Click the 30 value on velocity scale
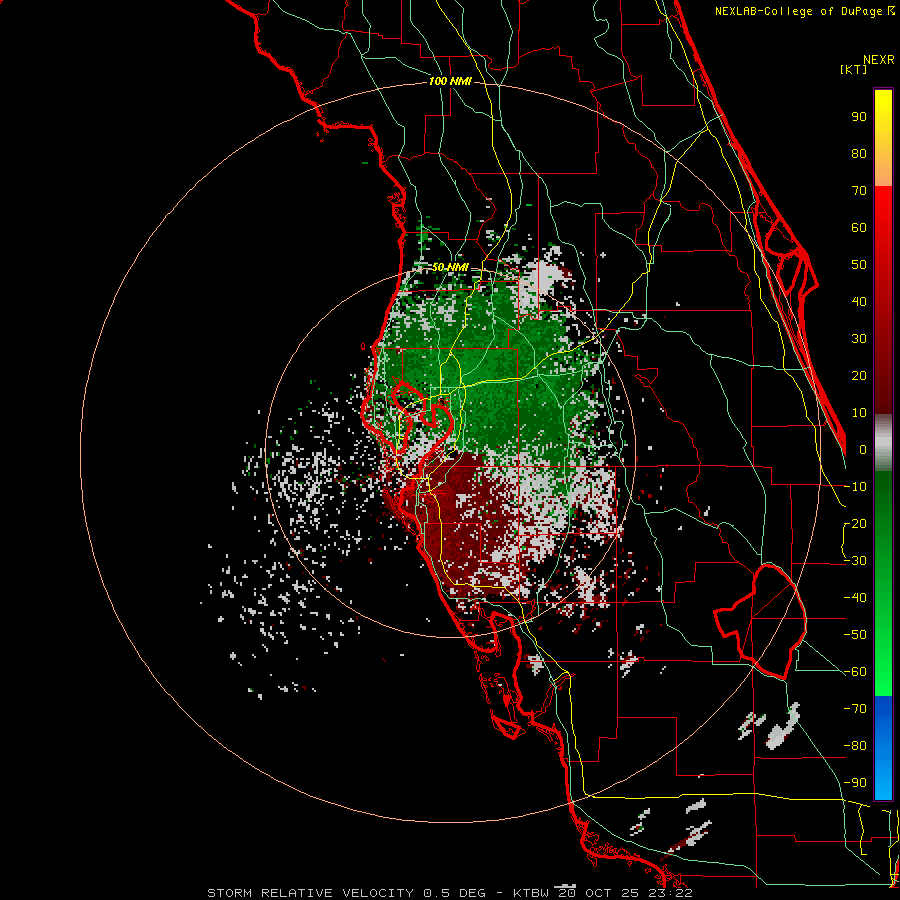900x900 pixels. point(859,339)
